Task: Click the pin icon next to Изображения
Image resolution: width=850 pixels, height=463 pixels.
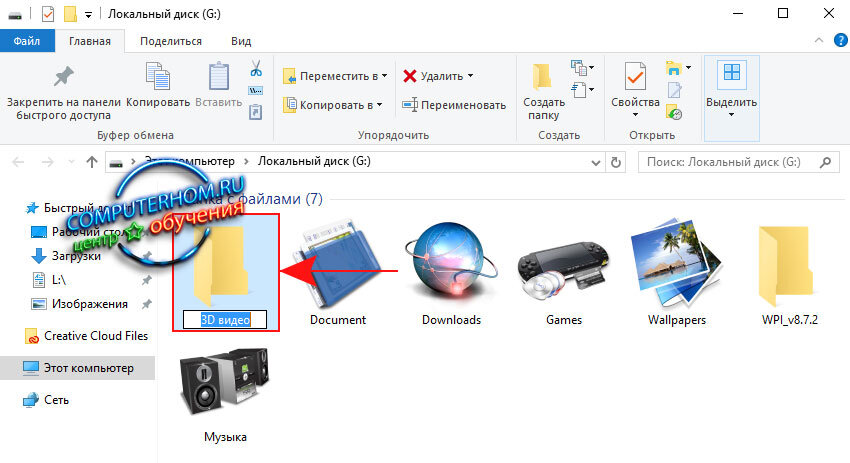Action: [x=146, y=304]
